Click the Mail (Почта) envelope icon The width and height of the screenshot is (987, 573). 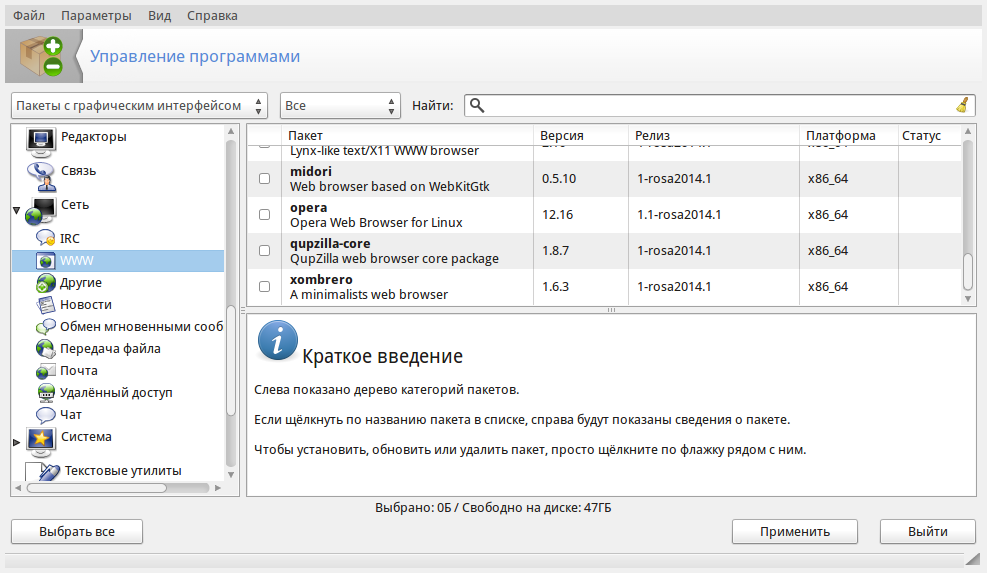[46, 371]
